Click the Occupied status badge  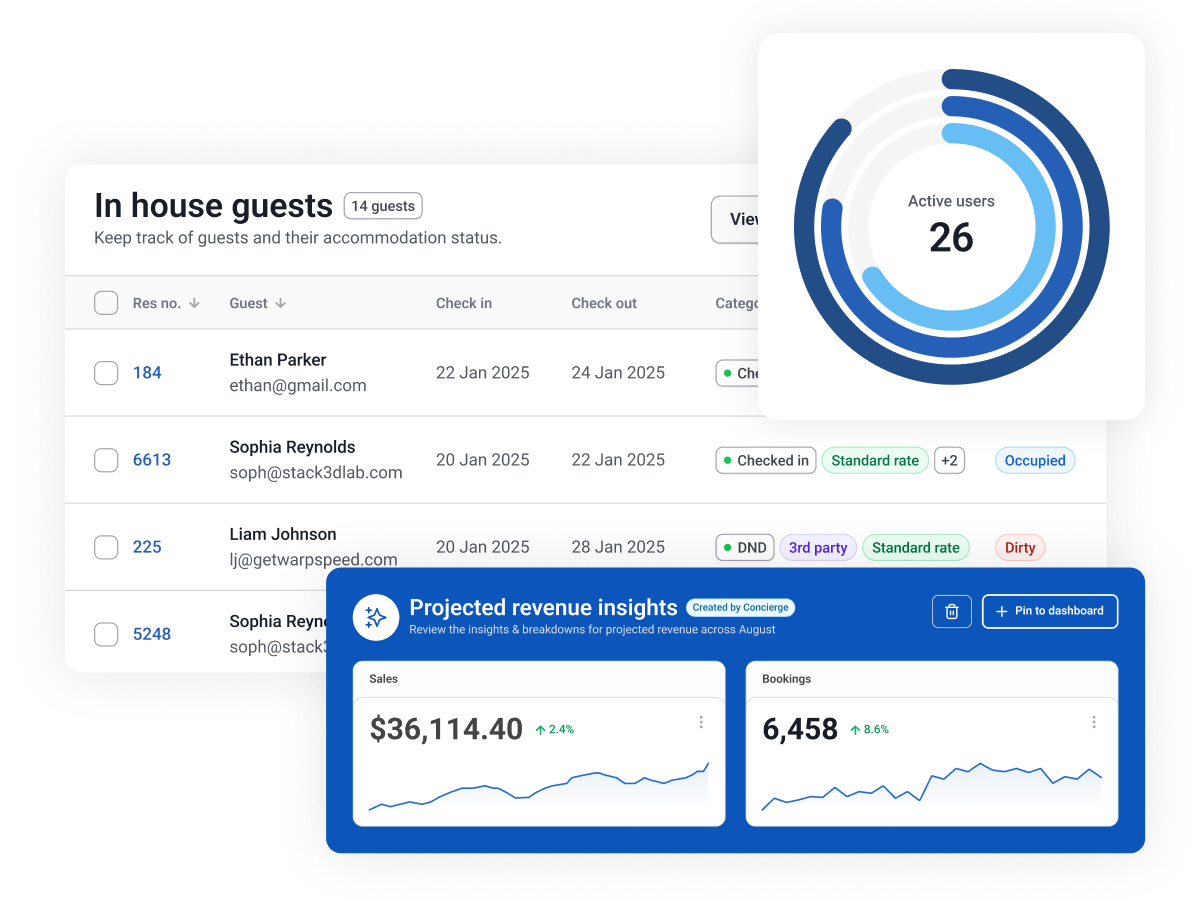1034,460
